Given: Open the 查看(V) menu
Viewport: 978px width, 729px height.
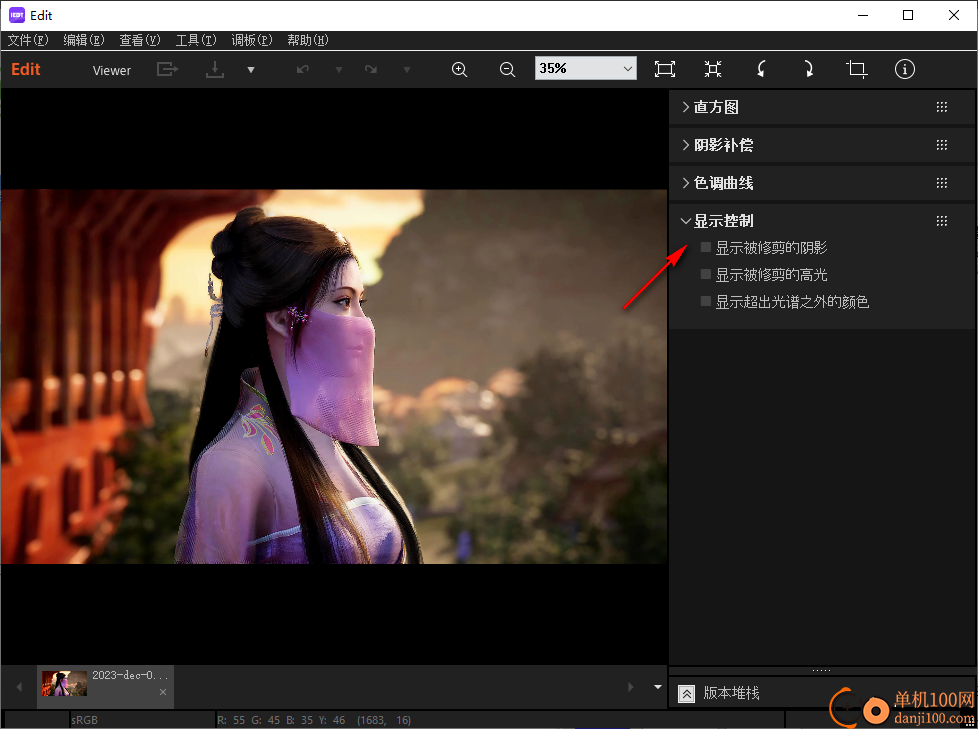Looking at the screenshot, I should tap(140, 41).
